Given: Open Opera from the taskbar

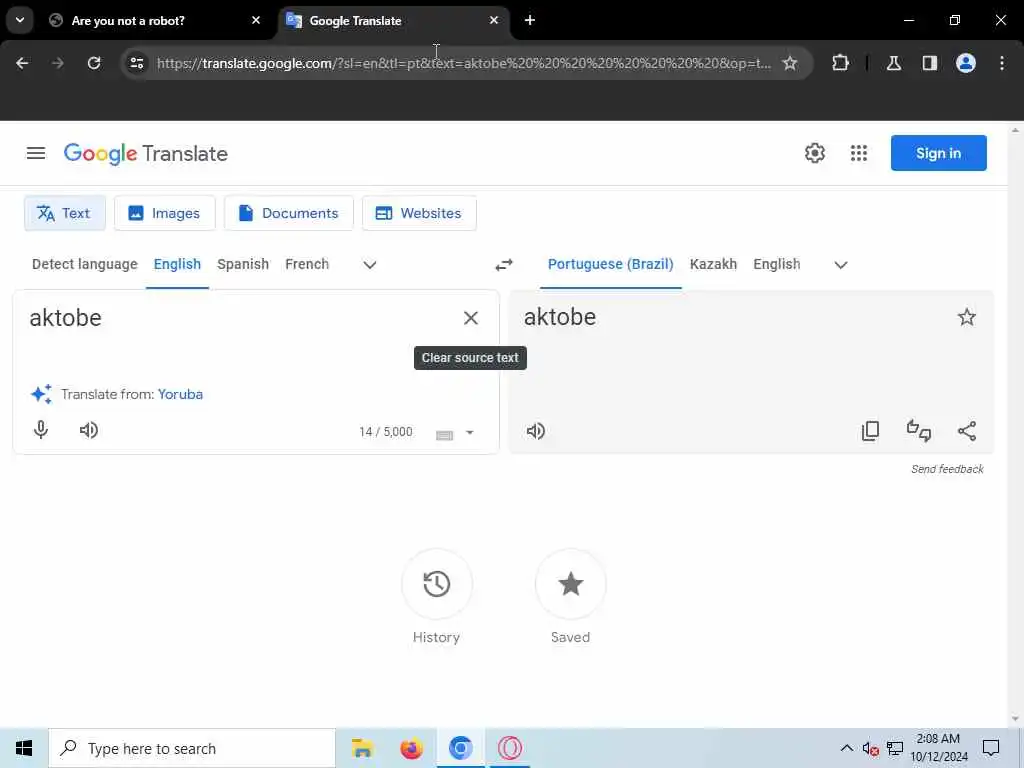Looking at the screenshot, I should (x=509, y=748).
